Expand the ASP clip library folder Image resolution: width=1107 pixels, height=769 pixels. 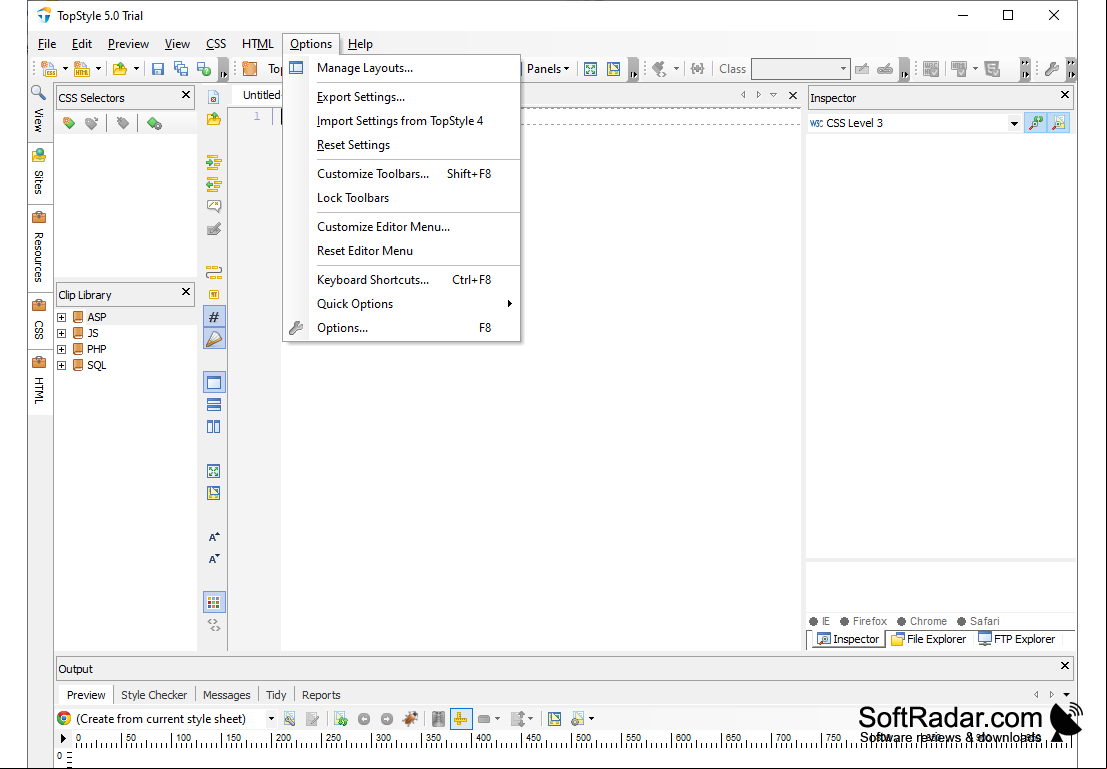click(x=62, y=317)
